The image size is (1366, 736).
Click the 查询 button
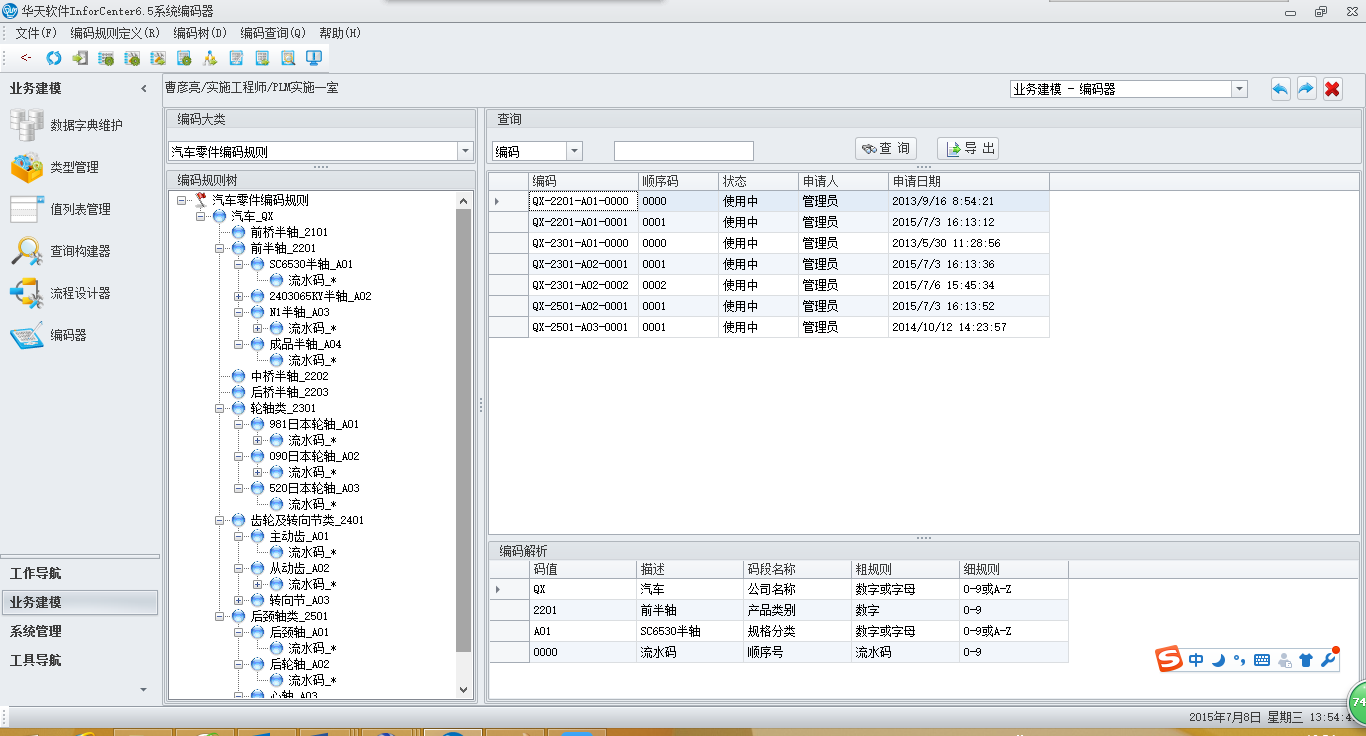pos(884,148)
